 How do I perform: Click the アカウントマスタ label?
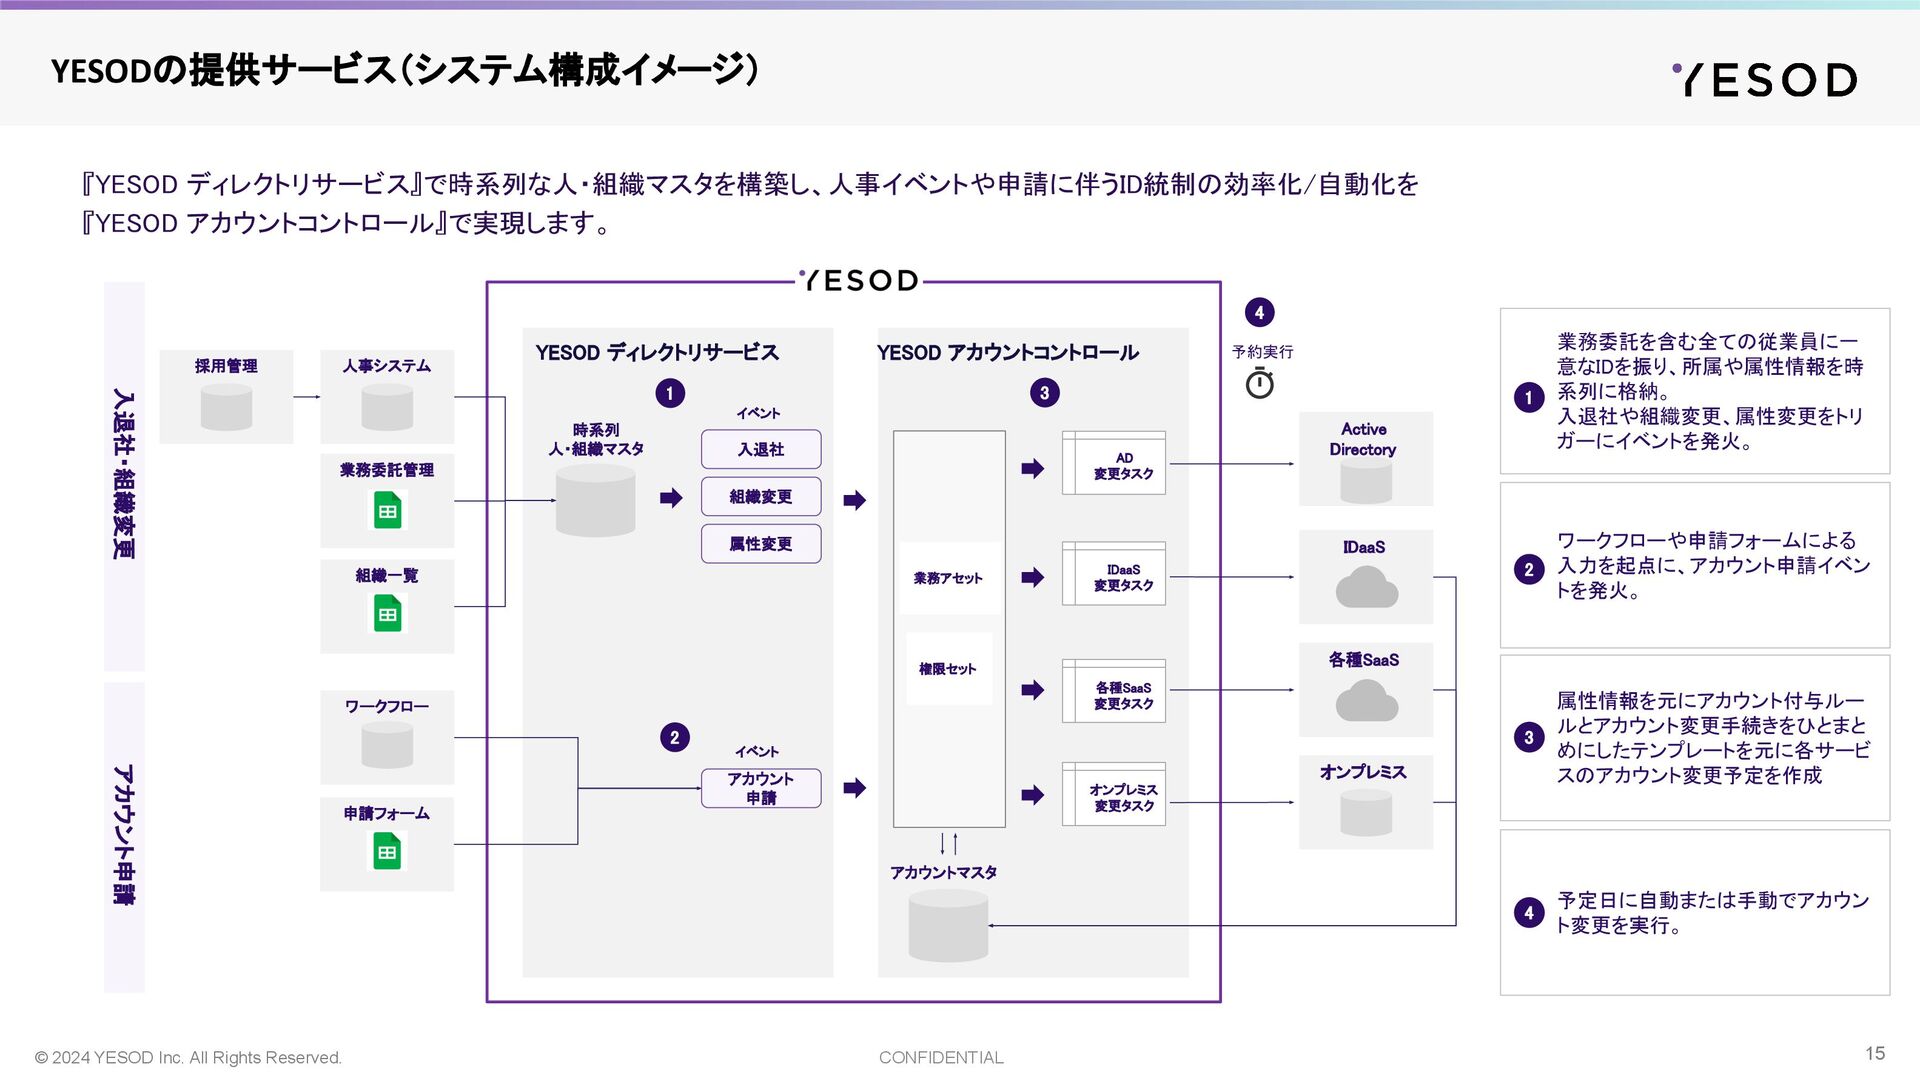(x=944, y=873)
